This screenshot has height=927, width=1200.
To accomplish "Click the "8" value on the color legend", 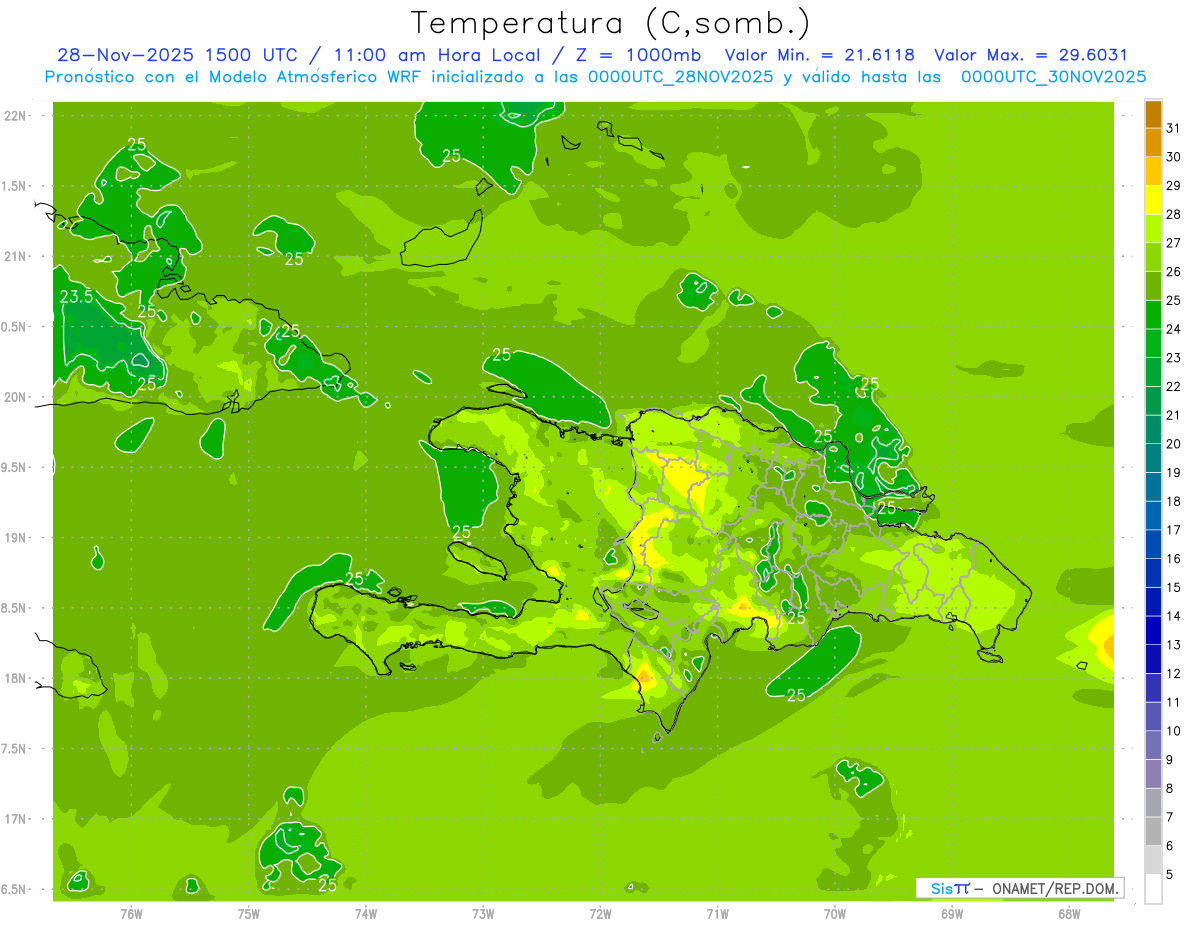I will (x=1170, y=789).
